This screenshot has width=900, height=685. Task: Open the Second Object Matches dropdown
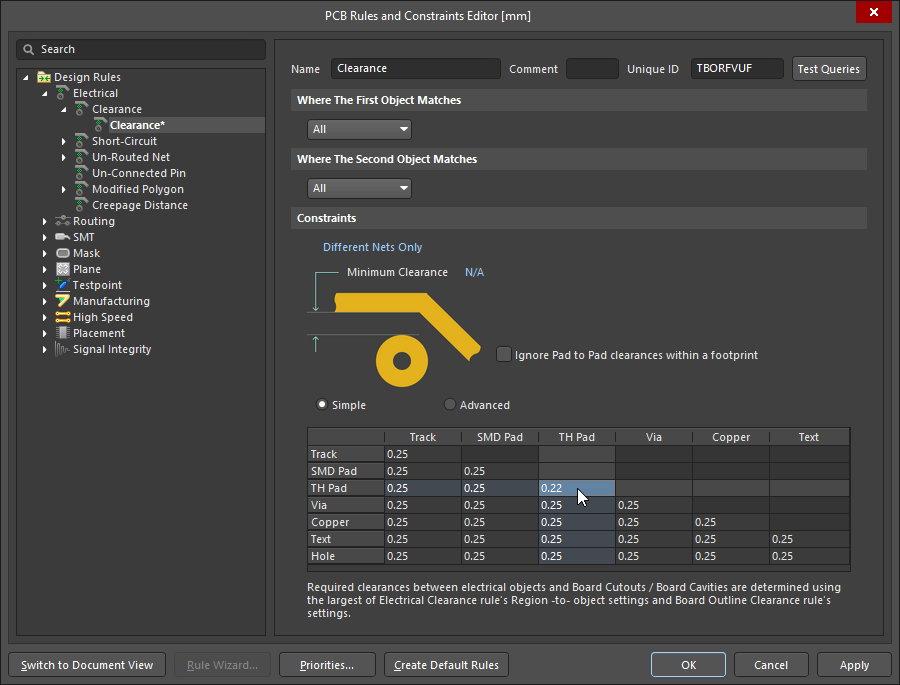pyautogui.click(x=359, y=188)
